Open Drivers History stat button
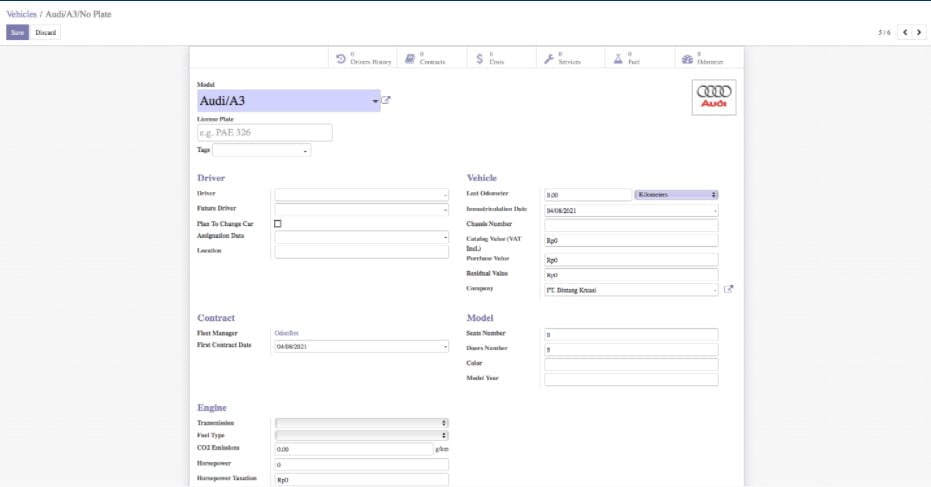The width and height of the screenshot is (931, 487). [363, 58]
